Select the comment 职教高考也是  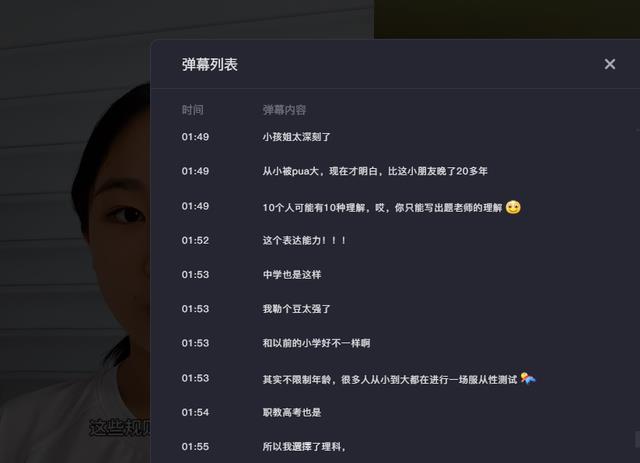(291, 412)
